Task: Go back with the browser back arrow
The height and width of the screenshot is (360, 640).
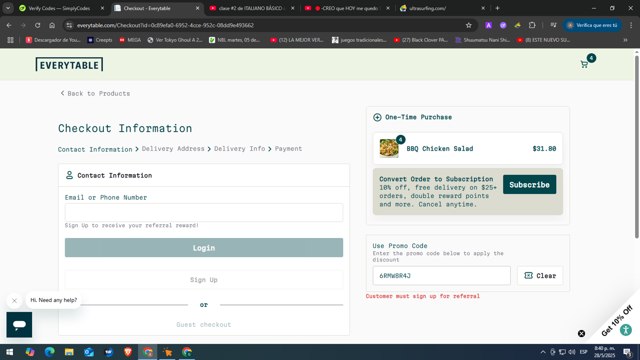Action: click(x=9, y=25)
